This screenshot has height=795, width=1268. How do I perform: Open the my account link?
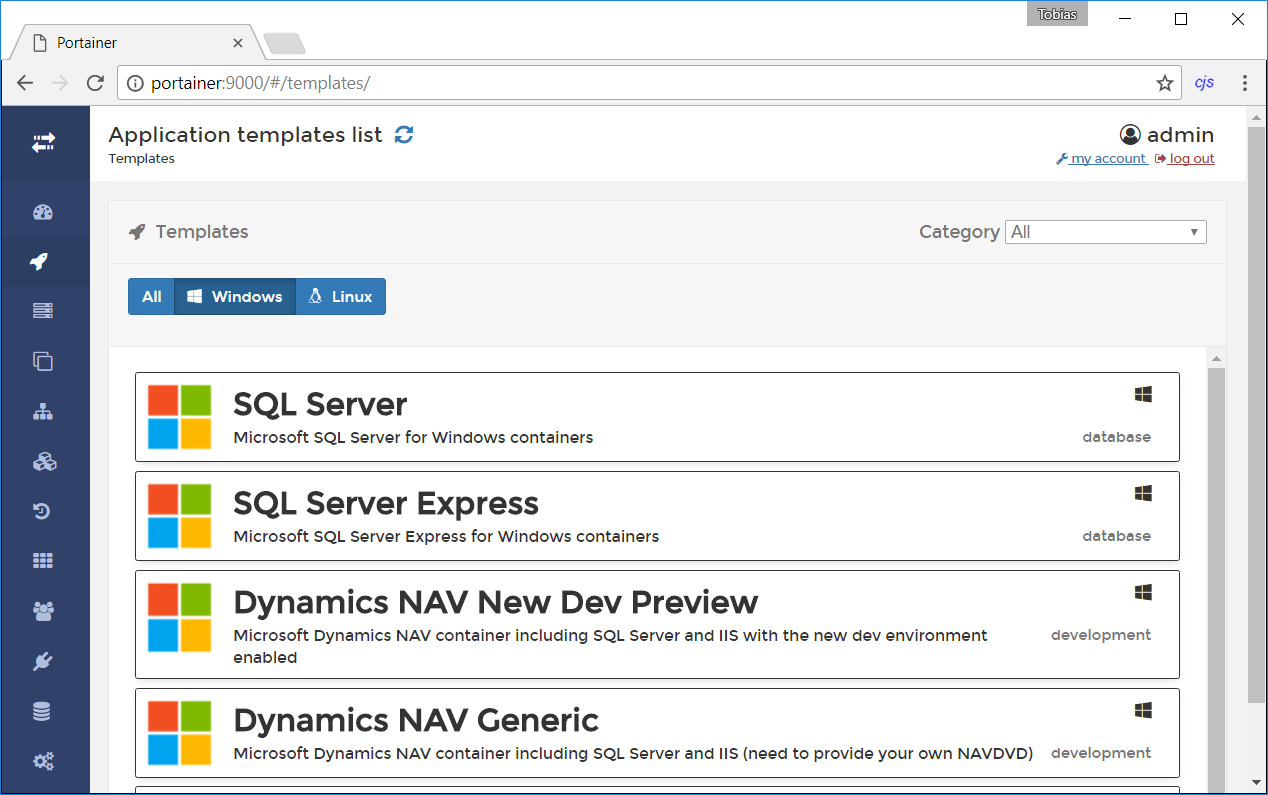[1101, 159]
